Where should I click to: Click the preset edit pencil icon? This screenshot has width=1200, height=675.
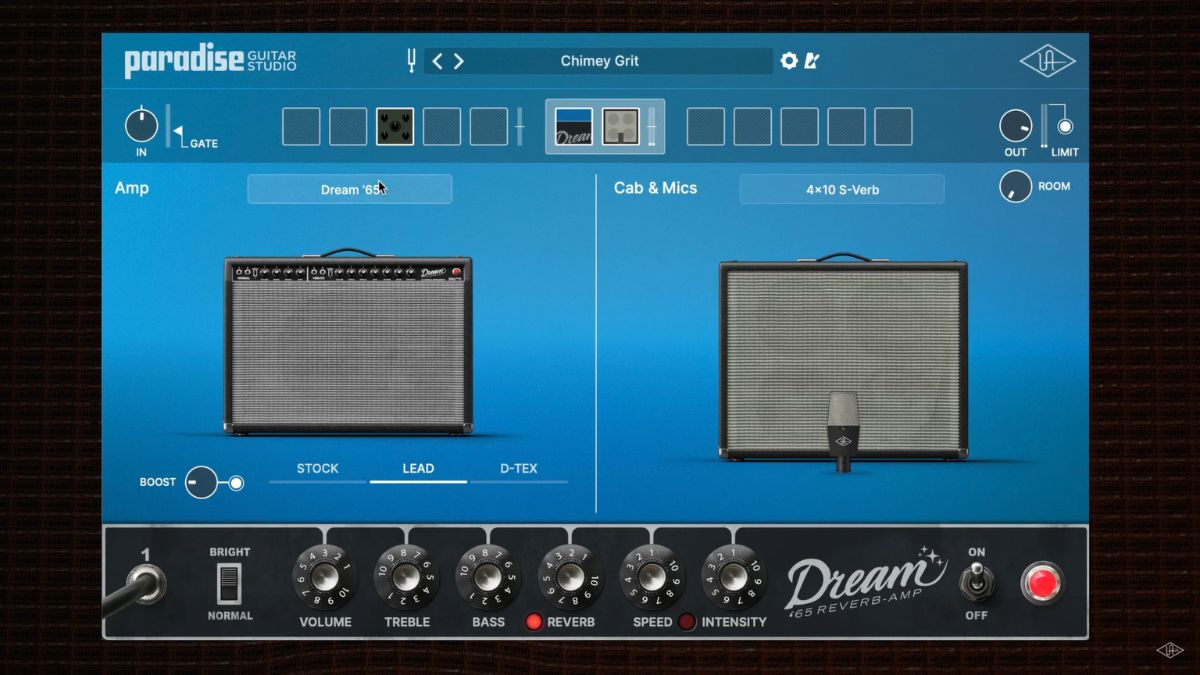click(x=812, y=61)
